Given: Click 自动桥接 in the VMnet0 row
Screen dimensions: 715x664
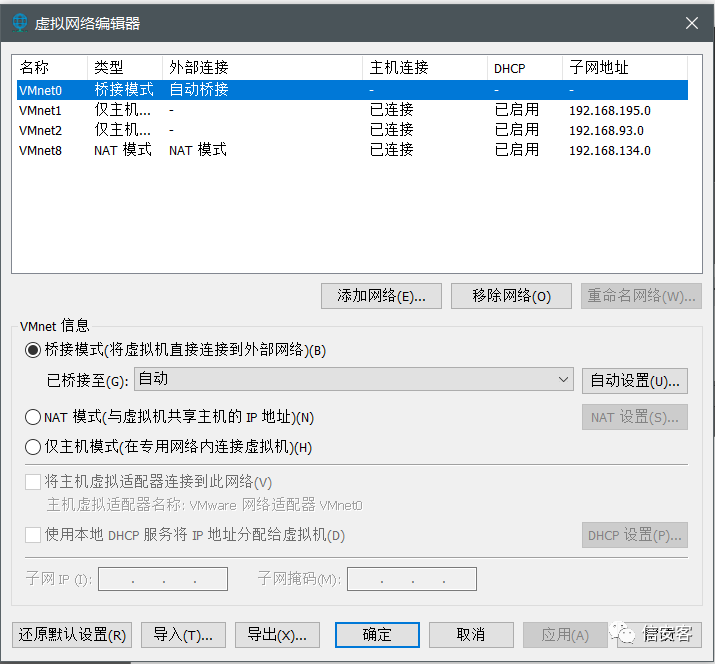Looking at the screenshot, I should (x=199, y=89).
